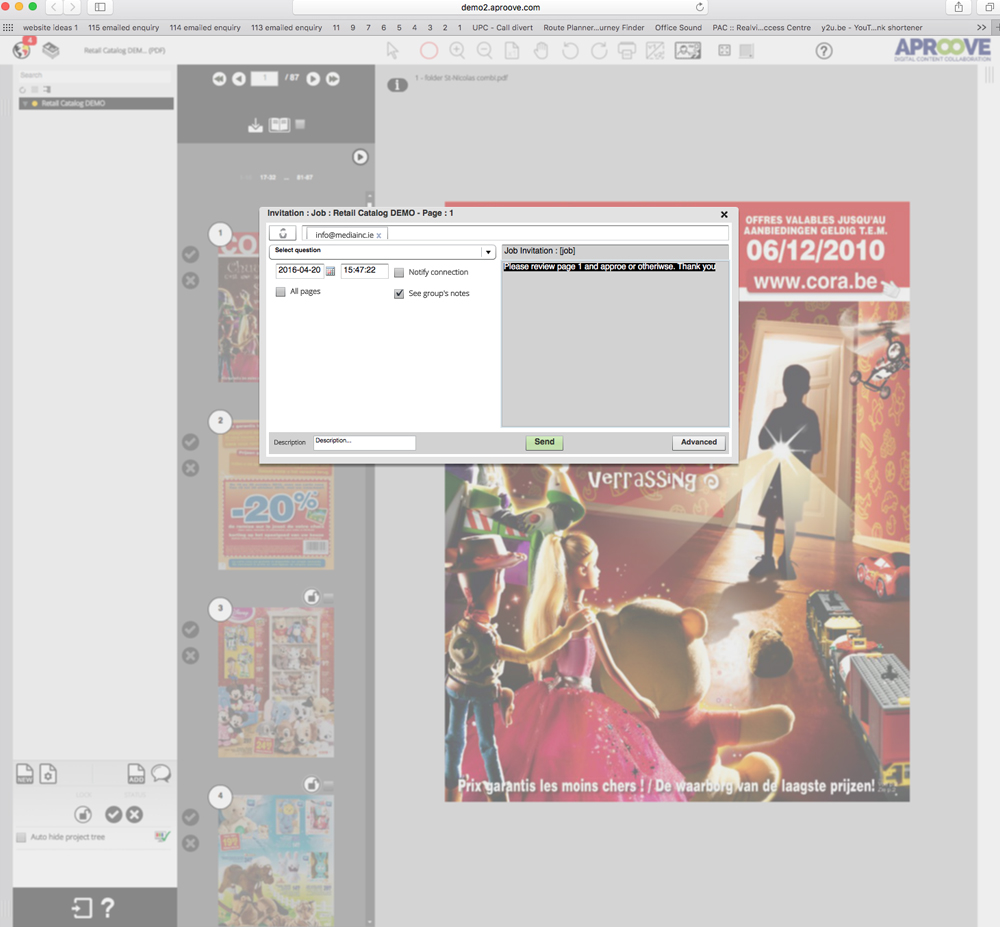
Task: Go to next page arrow in navigator
Action: click(313, 78)
